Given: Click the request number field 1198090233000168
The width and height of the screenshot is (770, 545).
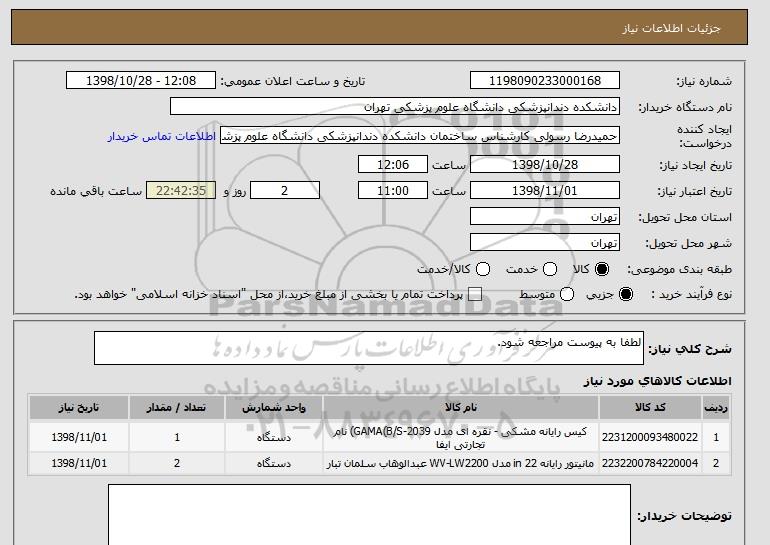Looking at the screenshot, I should [545, 81].
